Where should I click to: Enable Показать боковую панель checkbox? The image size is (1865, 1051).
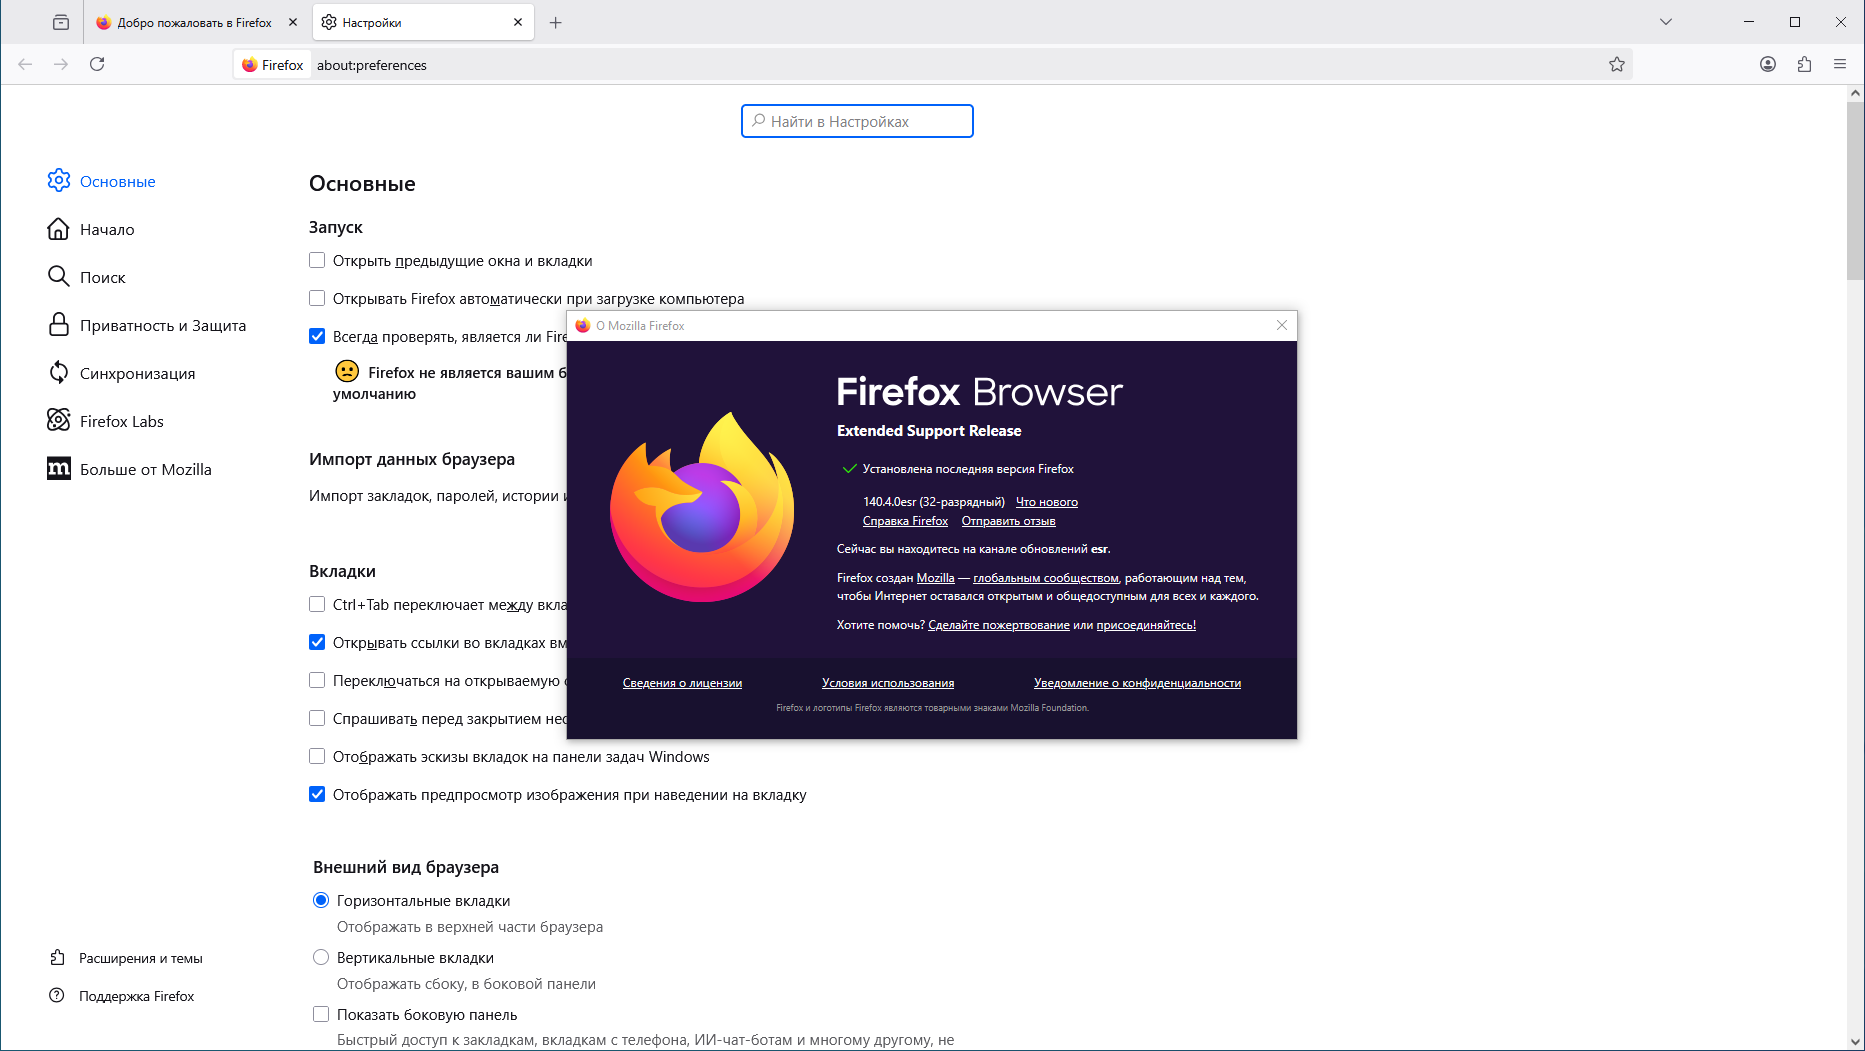click(x=321, y=1014)
